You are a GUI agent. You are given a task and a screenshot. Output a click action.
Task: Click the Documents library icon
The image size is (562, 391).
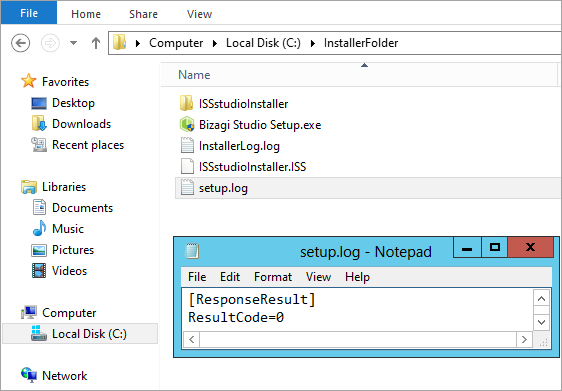[39, 208]
